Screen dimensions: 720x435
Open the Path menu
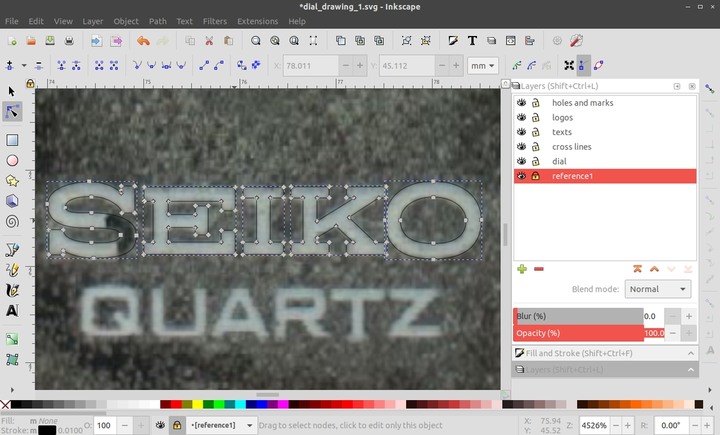tap(158, 21)
